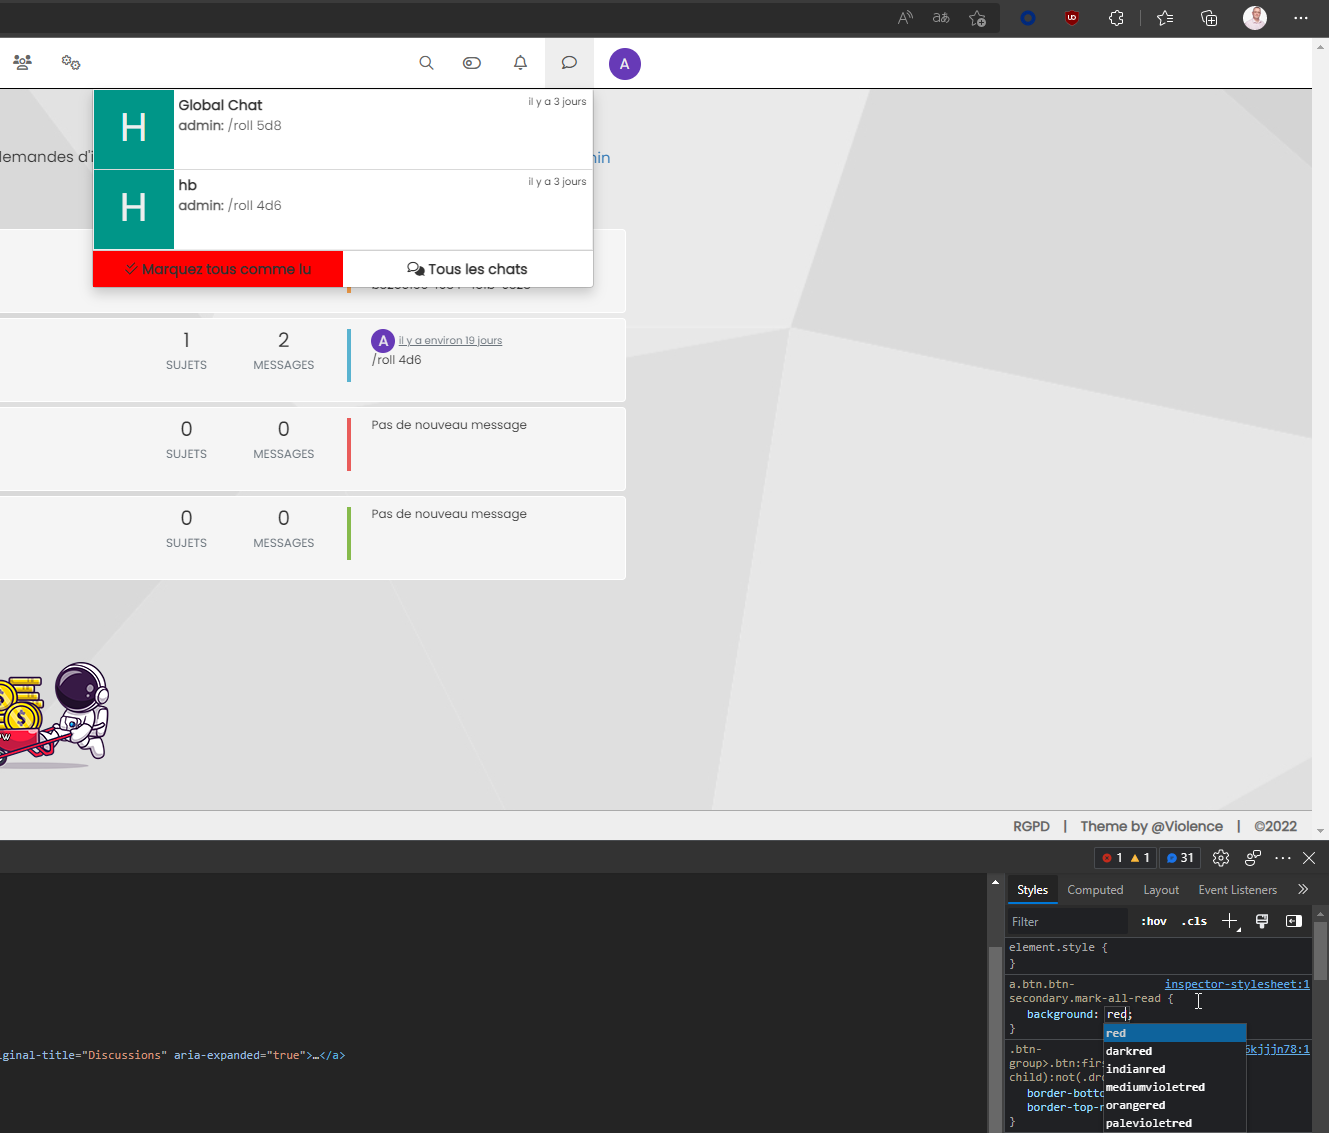The height and width of the screenshot is (1133, 1329).
Task: Click the Tous les chats button
Action: (x=468, y=269)
